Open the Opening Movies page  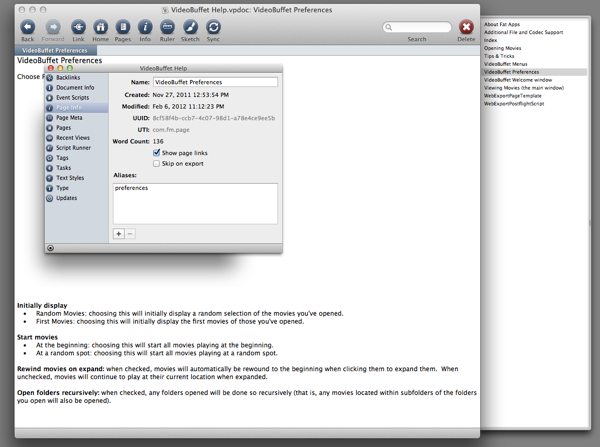[x=502, y=48]
